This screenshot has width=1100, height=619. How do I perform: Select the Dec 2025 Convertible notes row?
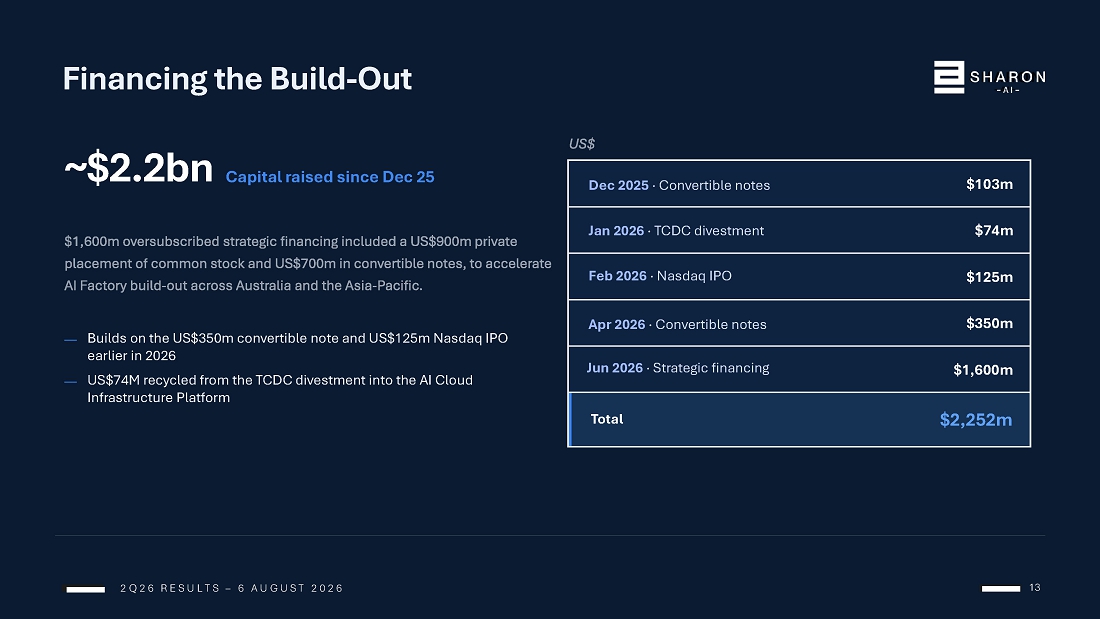[799, 184]
